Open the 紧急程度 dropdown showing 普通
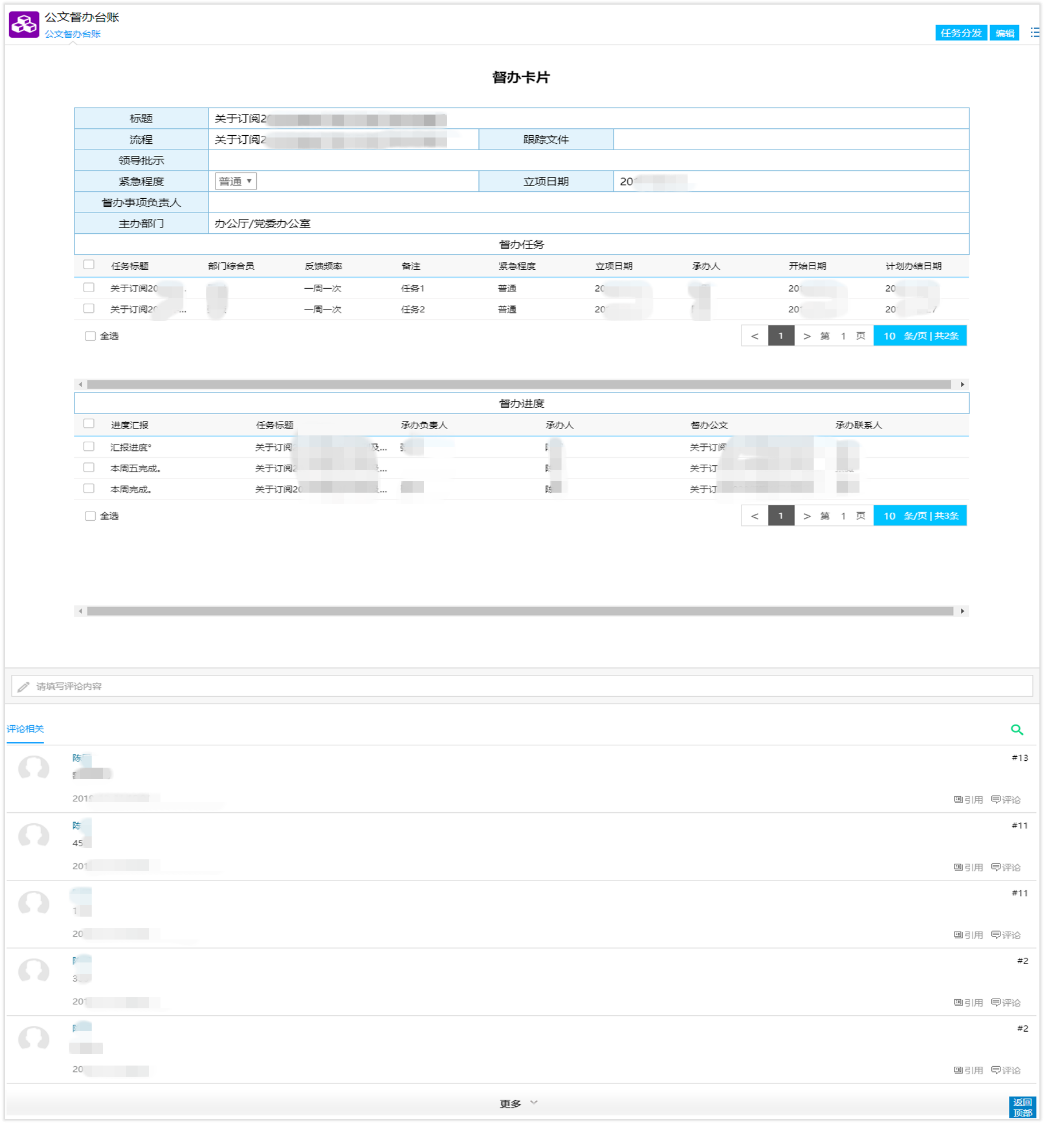The height and width of the screenshot is (1124, 1044). click(236, 181)
